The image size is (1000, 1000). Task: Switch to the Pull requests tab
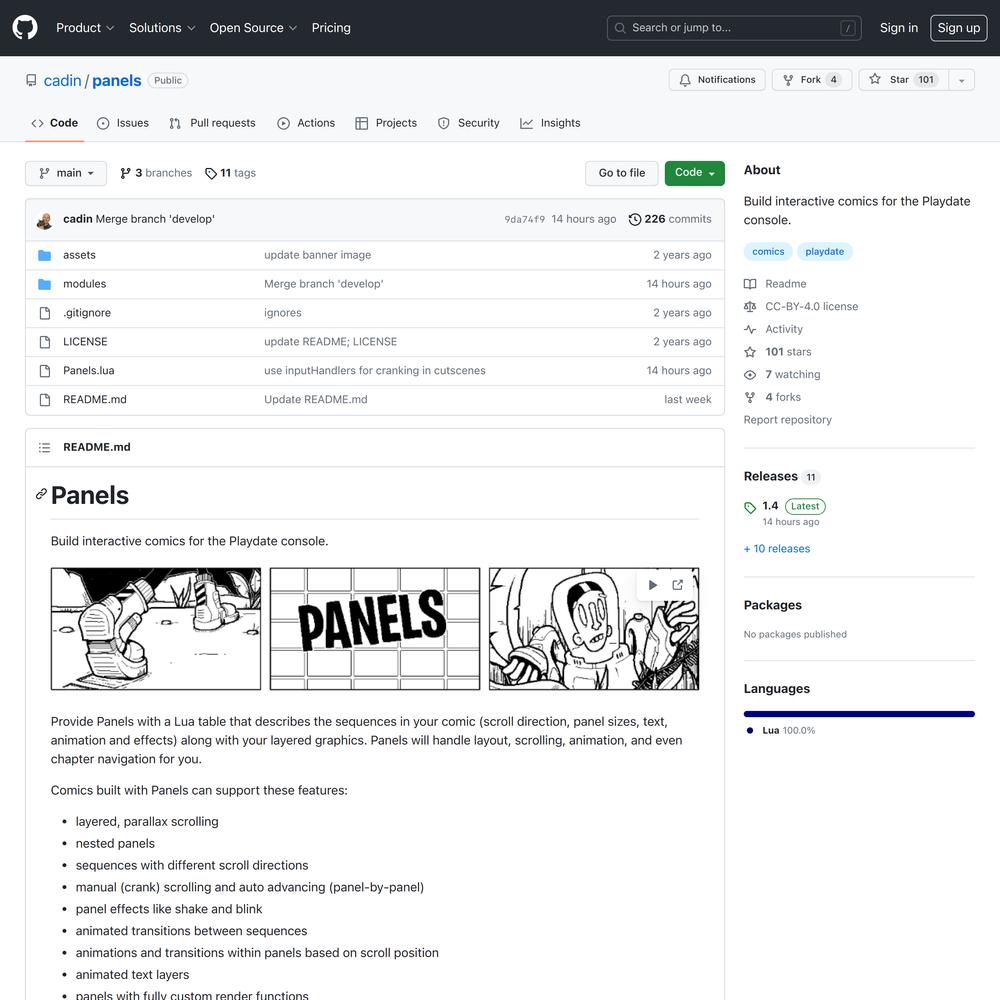(x=212, y=123)
